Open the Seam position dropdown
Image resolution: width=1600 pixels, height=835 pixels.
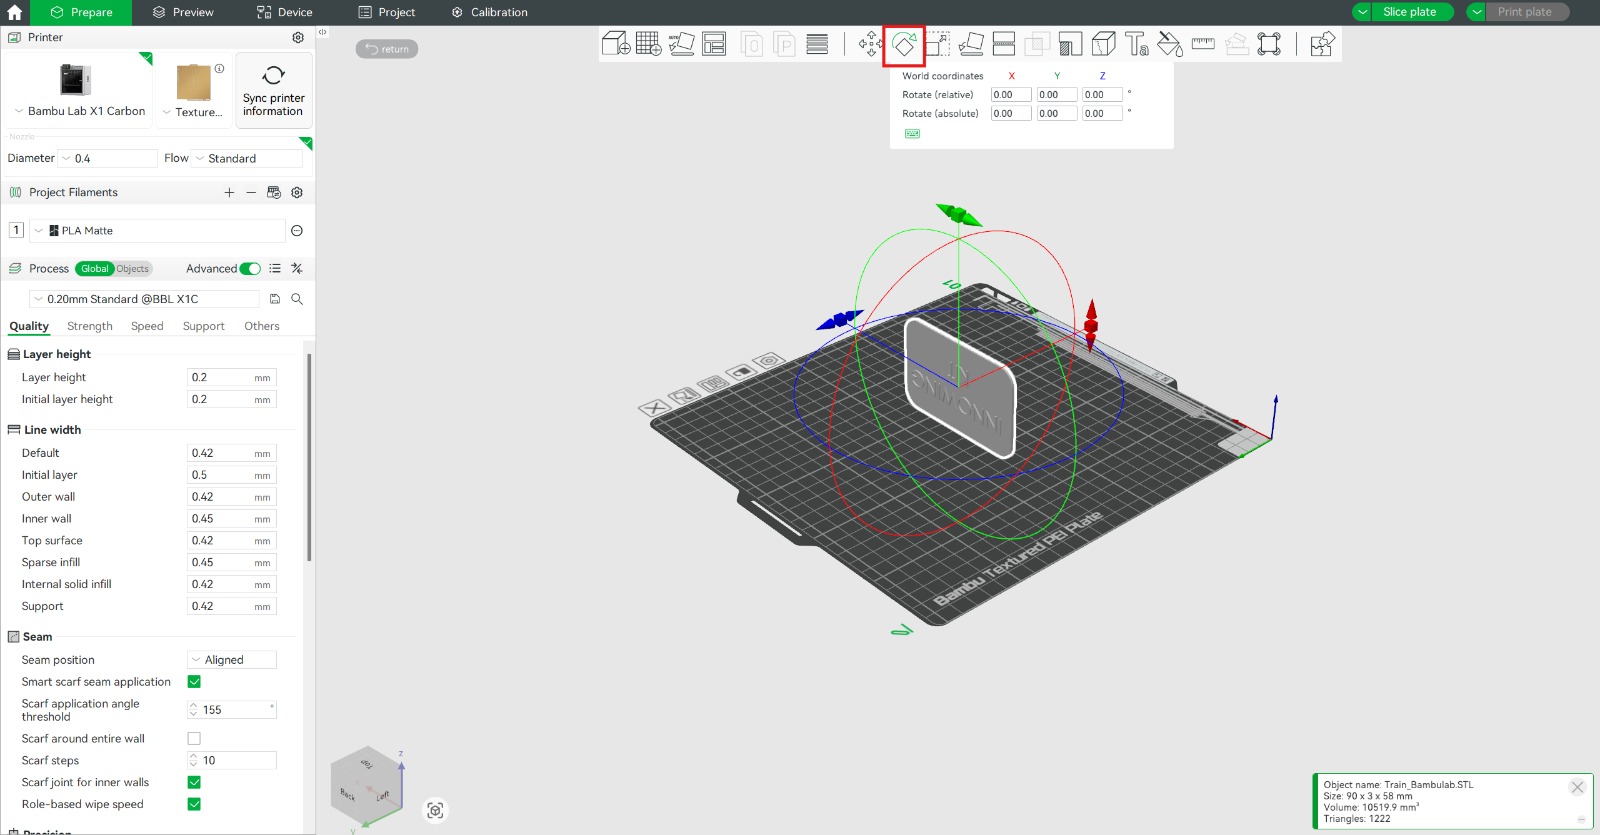point(232,660)
